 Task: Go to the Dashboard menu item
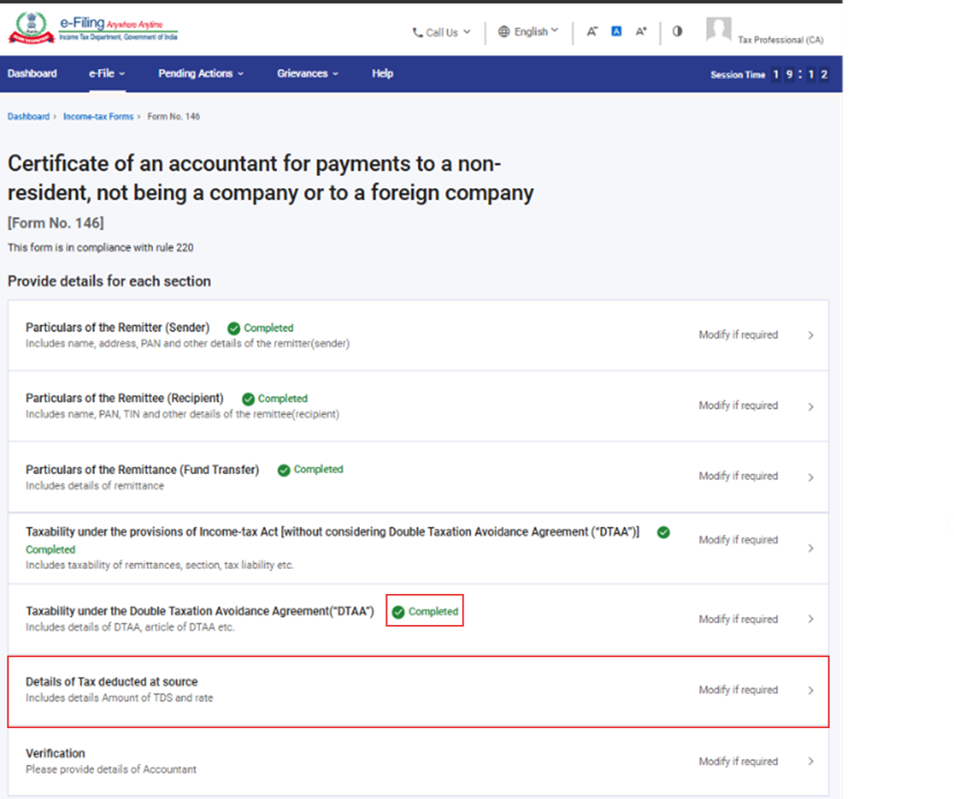pos(32,74)
